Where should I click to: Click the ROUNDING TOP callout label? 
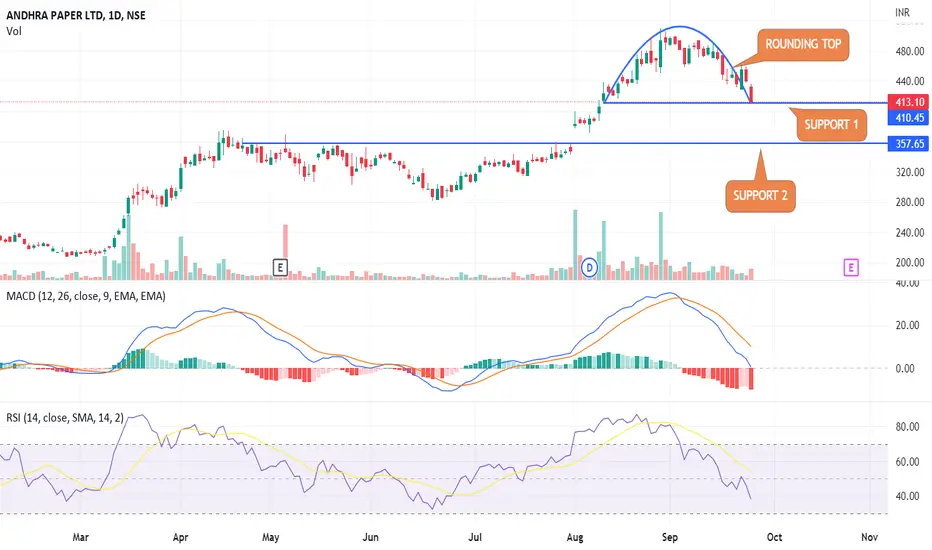pyautogui.click(x=803, y=45)
